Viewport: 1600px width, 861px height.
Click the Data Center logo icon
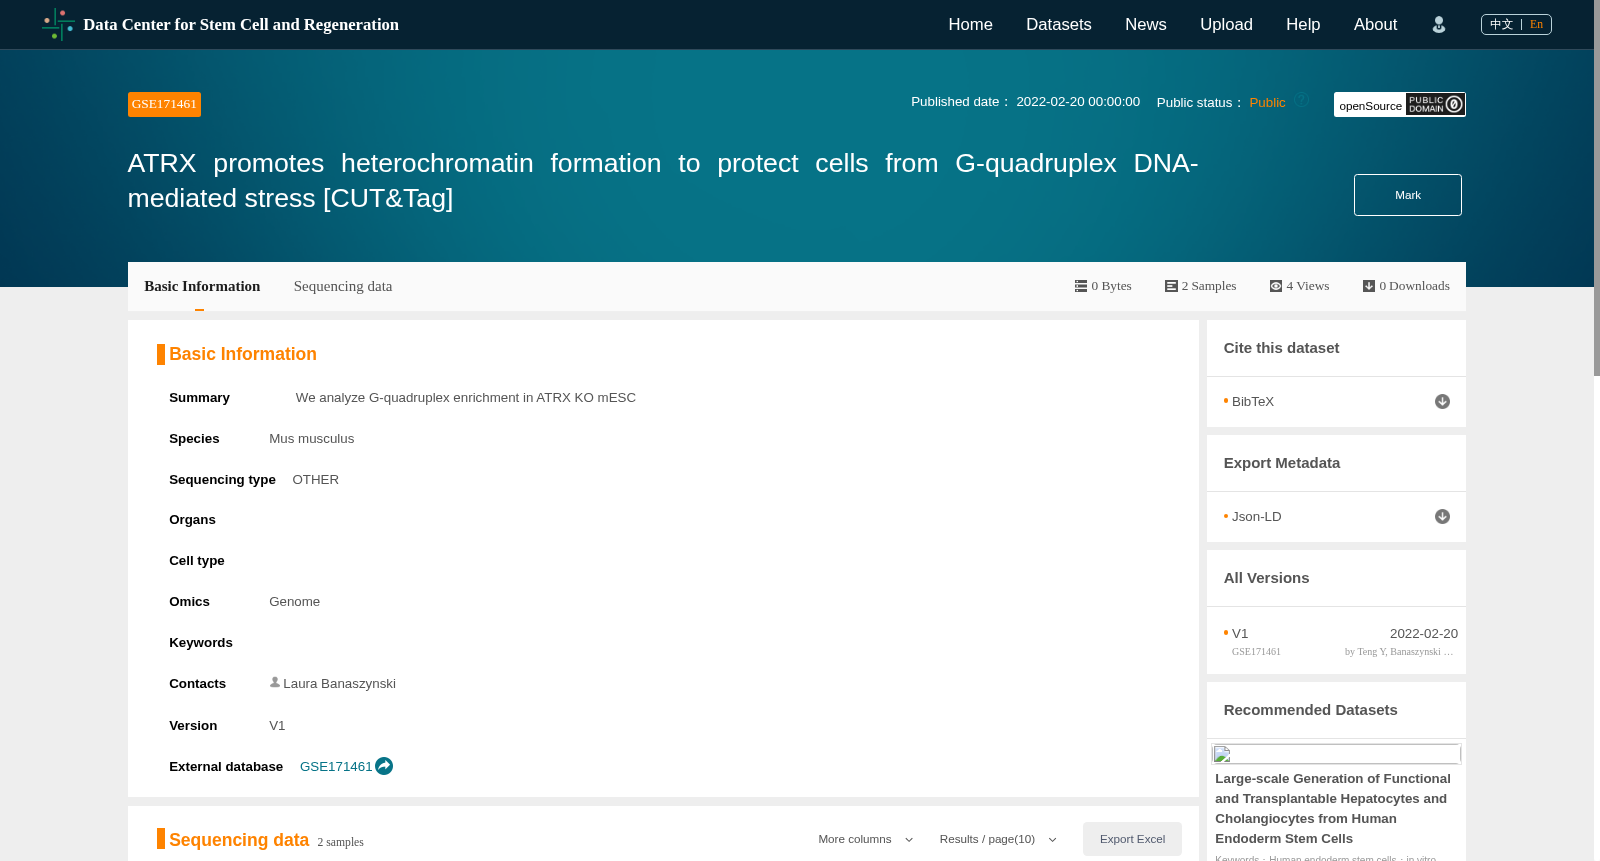point(58,24)
